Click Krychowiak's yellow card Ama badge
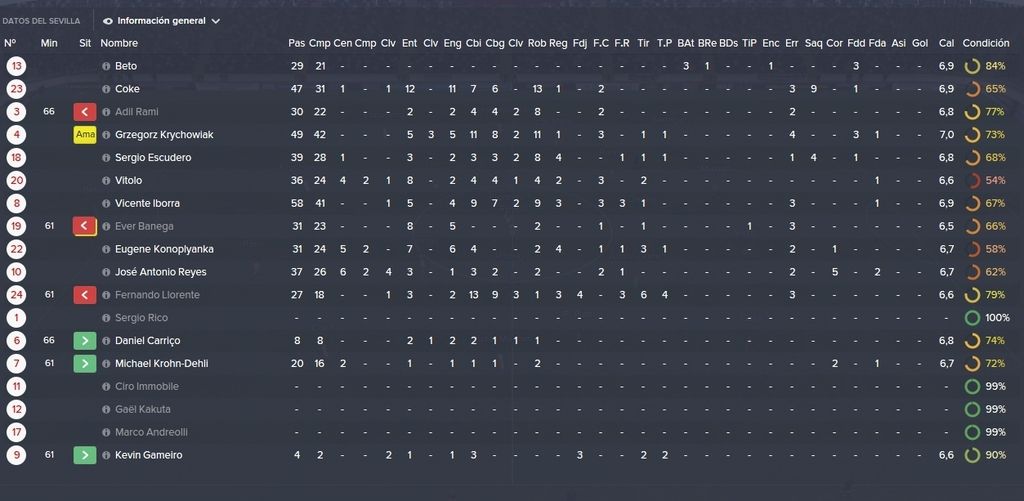Screen dimensions: 1024x501 click(85, 135)
